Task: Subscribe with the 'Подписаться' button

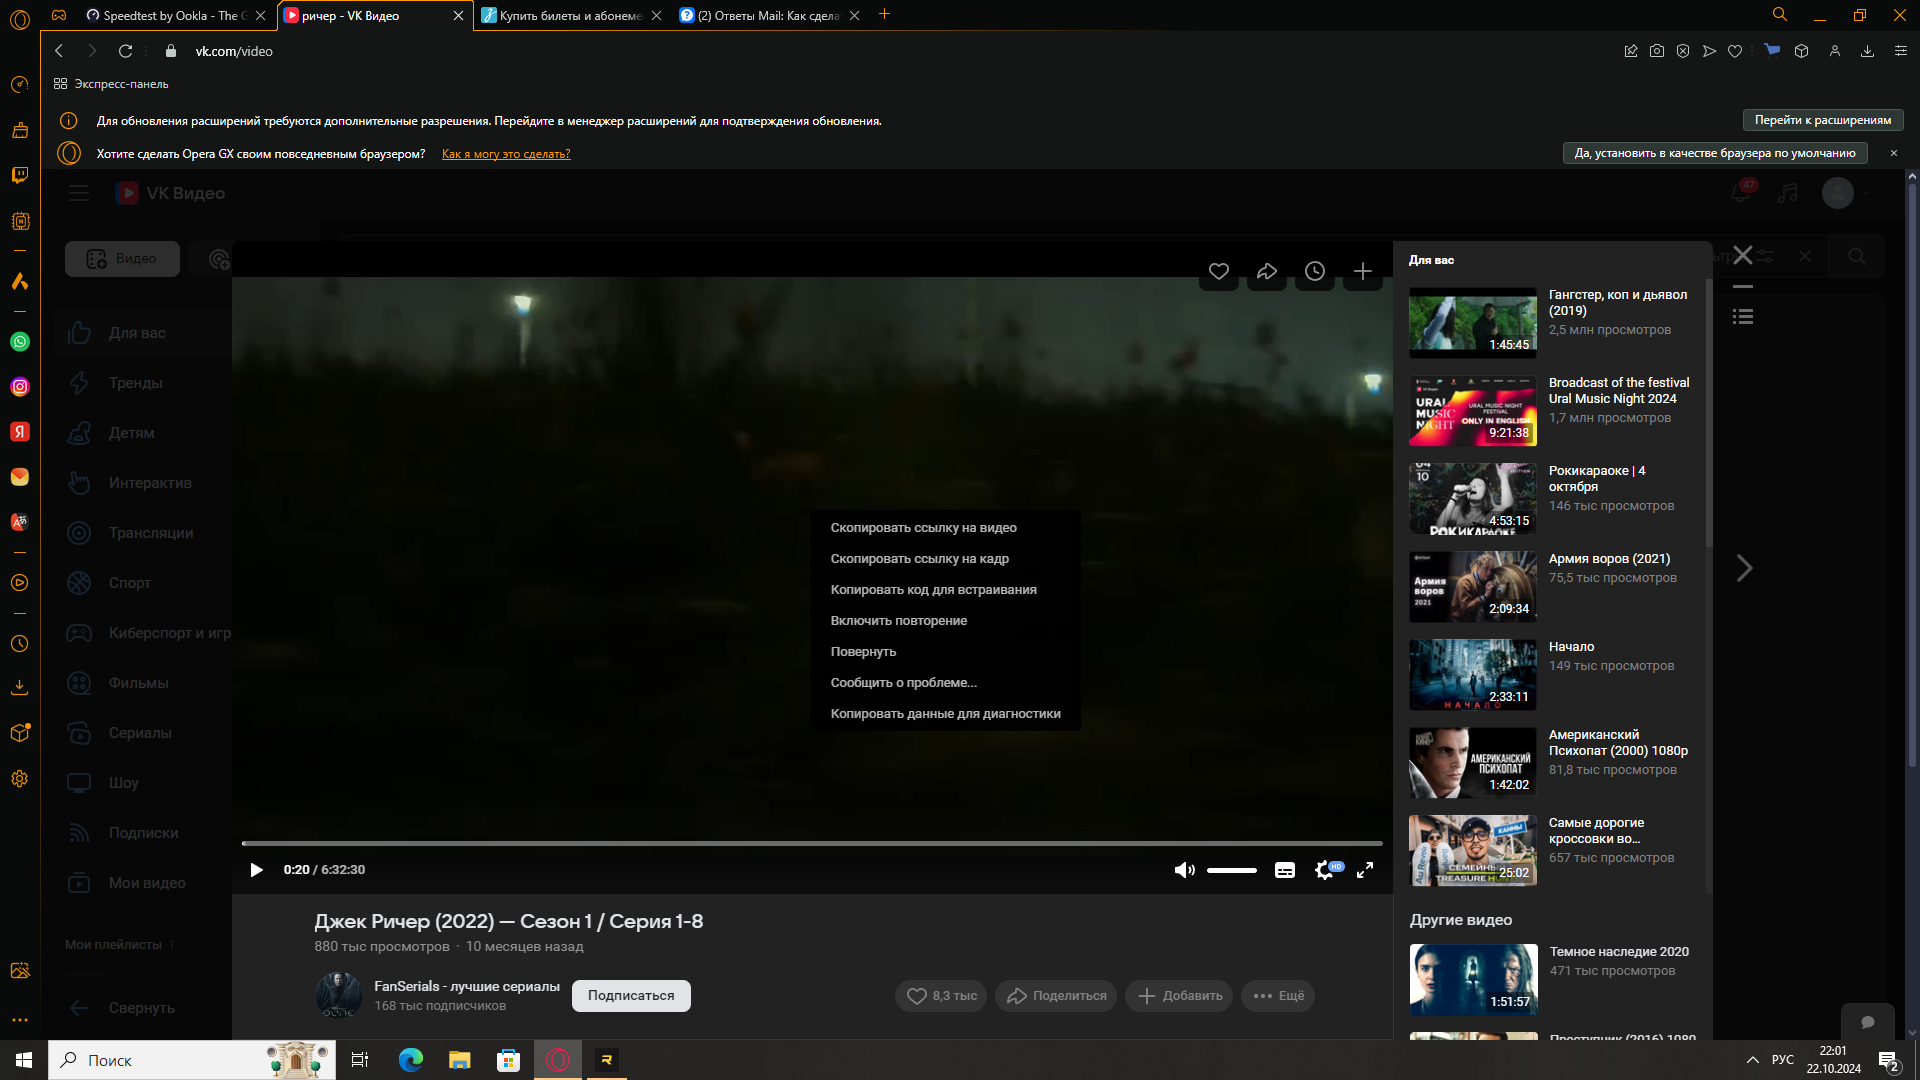Action: [x=631, y=996]
